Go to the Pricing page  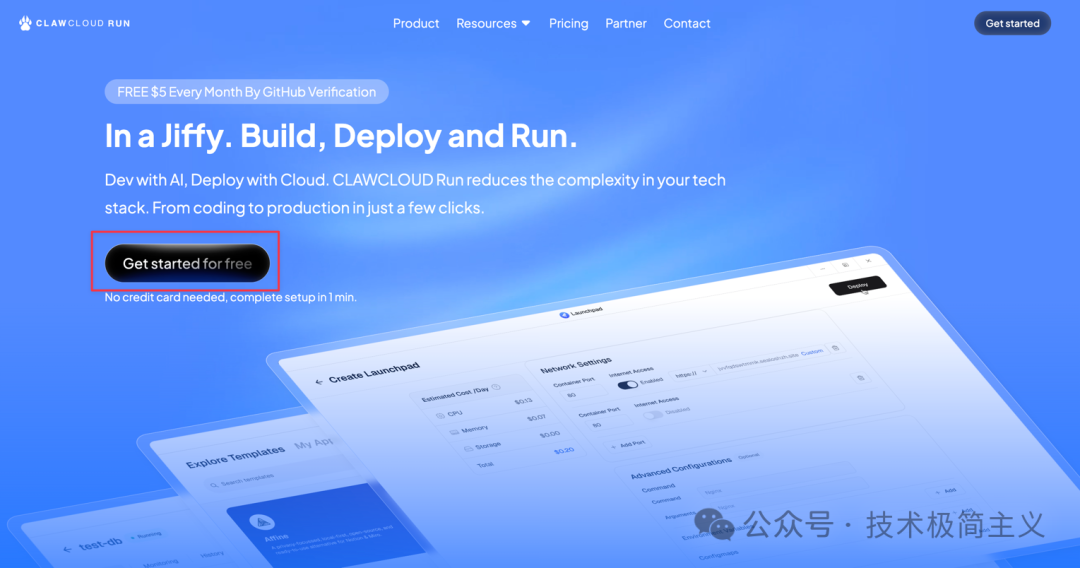click(x=568, y=23)
